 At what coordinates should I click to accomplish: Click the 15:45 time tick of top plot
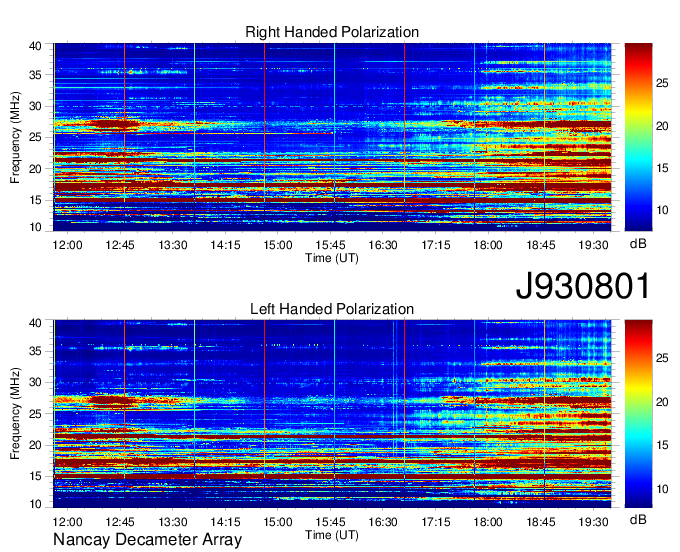[x=330, y=245]
